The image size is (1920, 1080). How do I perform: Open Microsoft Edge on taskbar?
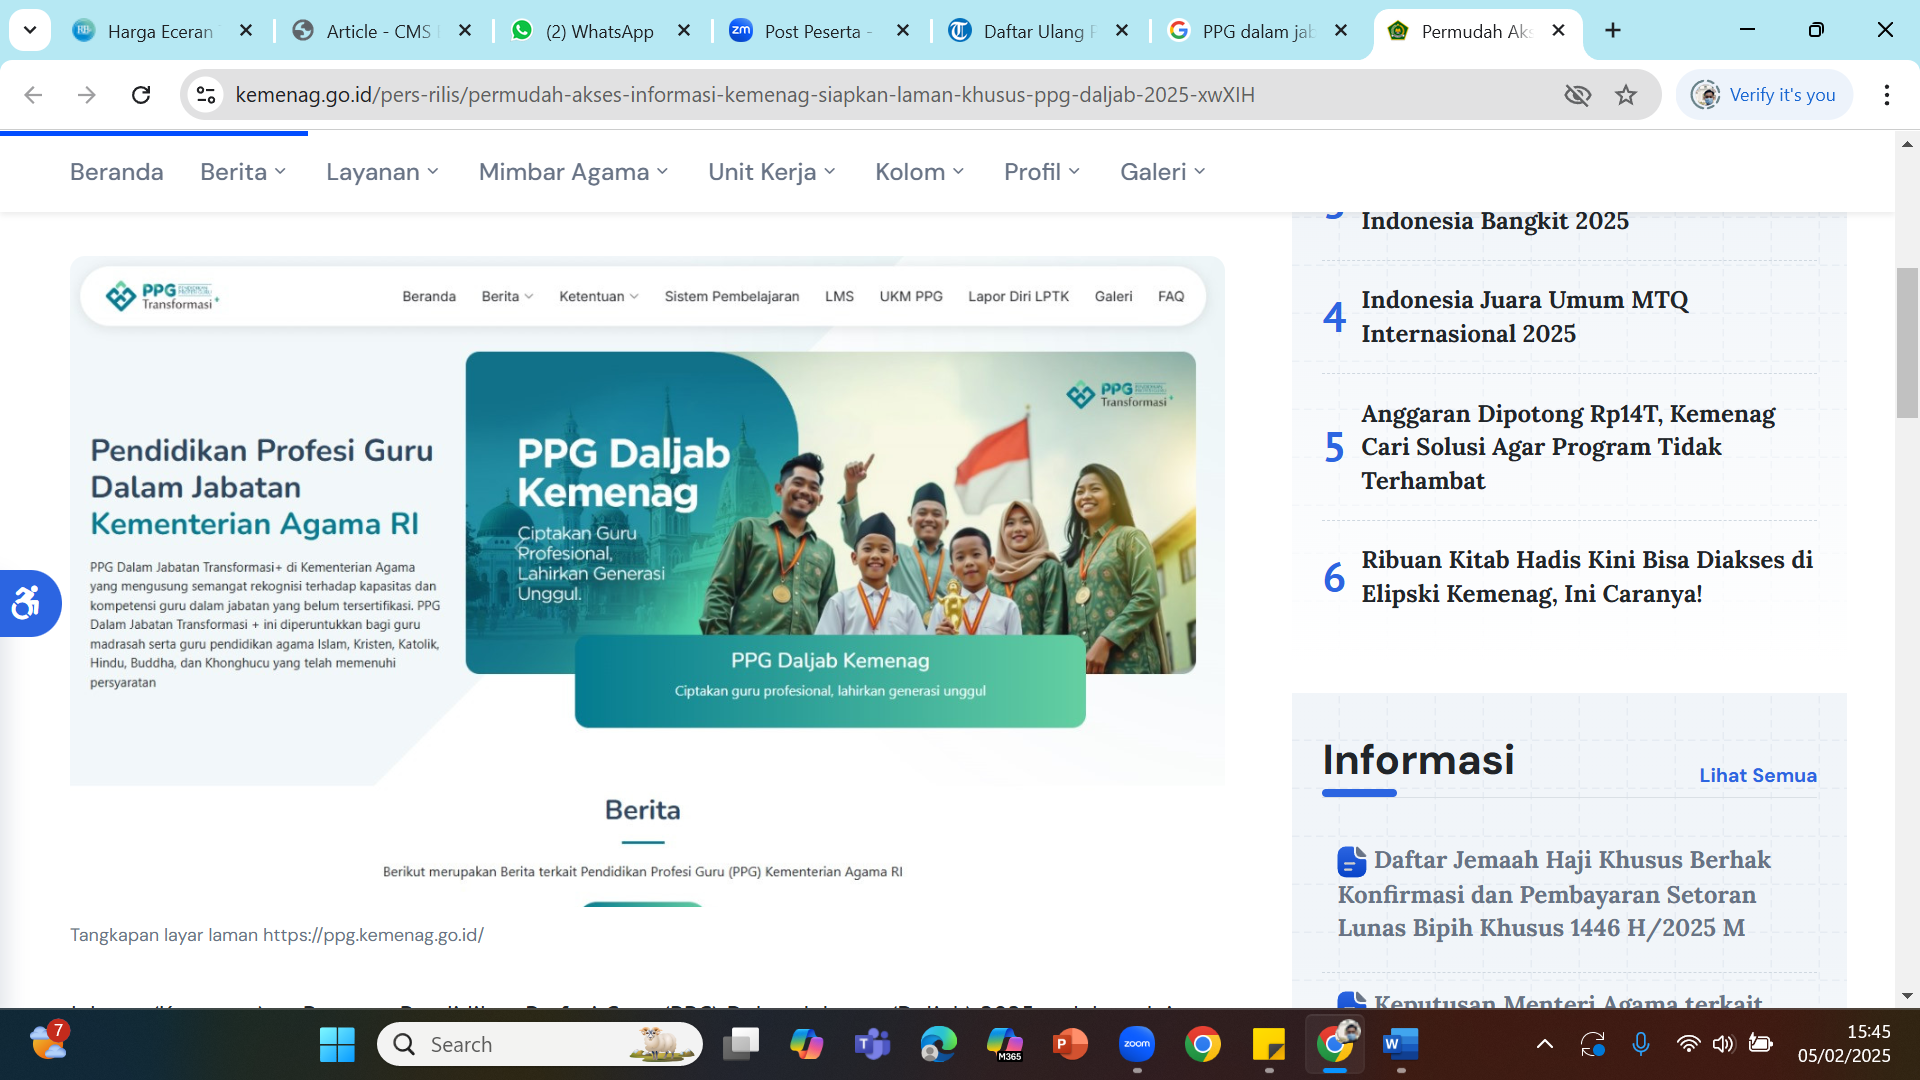click(938, 1045)
